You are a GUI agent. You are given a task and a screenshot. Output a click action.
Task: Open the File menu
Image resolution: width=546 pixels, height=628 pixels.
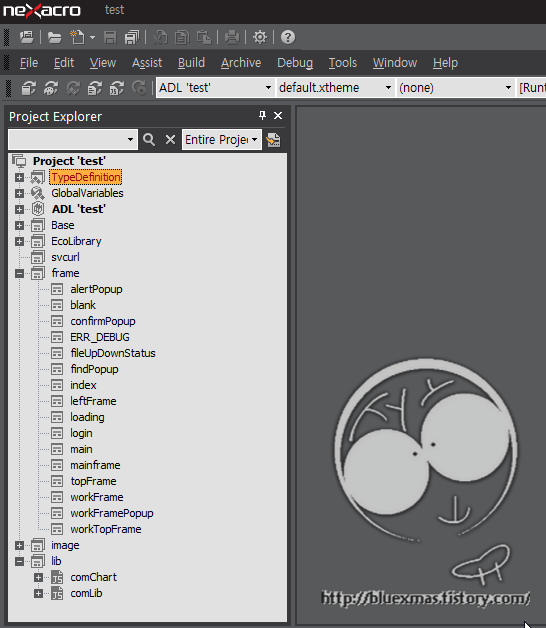(x=29, y=63)
